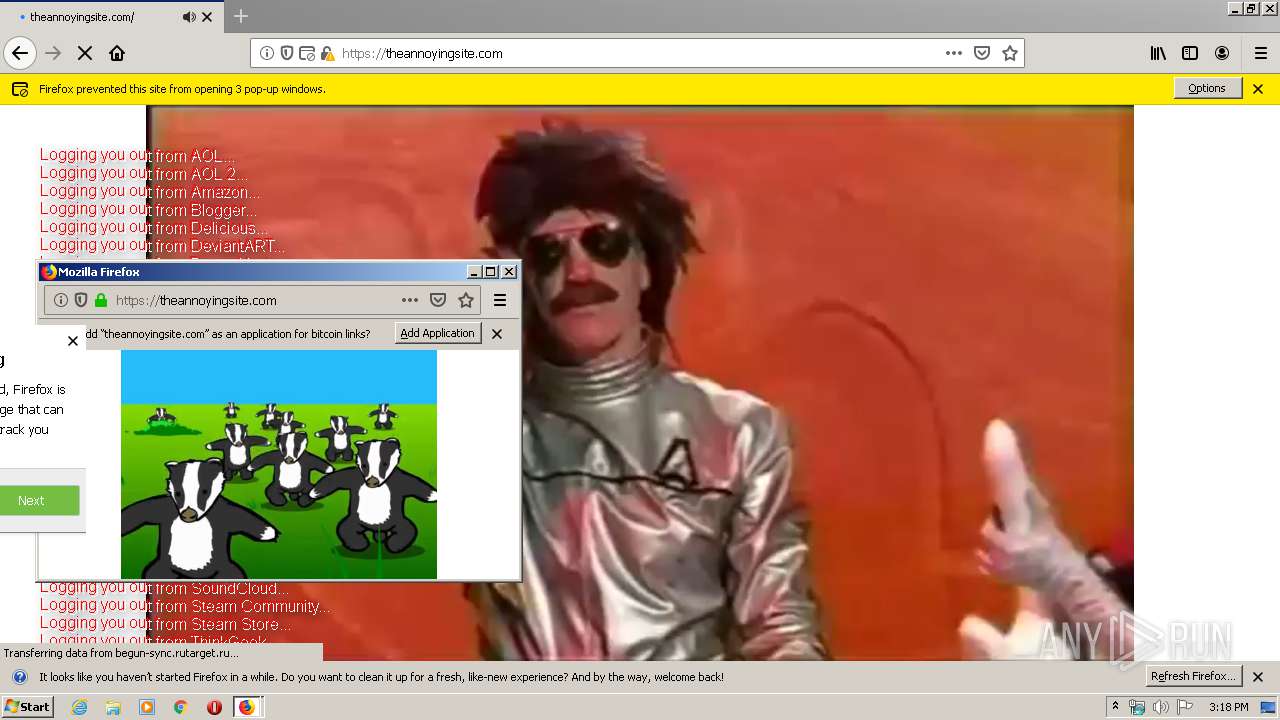Image resolution: width=1280 pixels, height=720 pixels.
Task: Open hamburger menu in popup window
Action: point(500,300)
